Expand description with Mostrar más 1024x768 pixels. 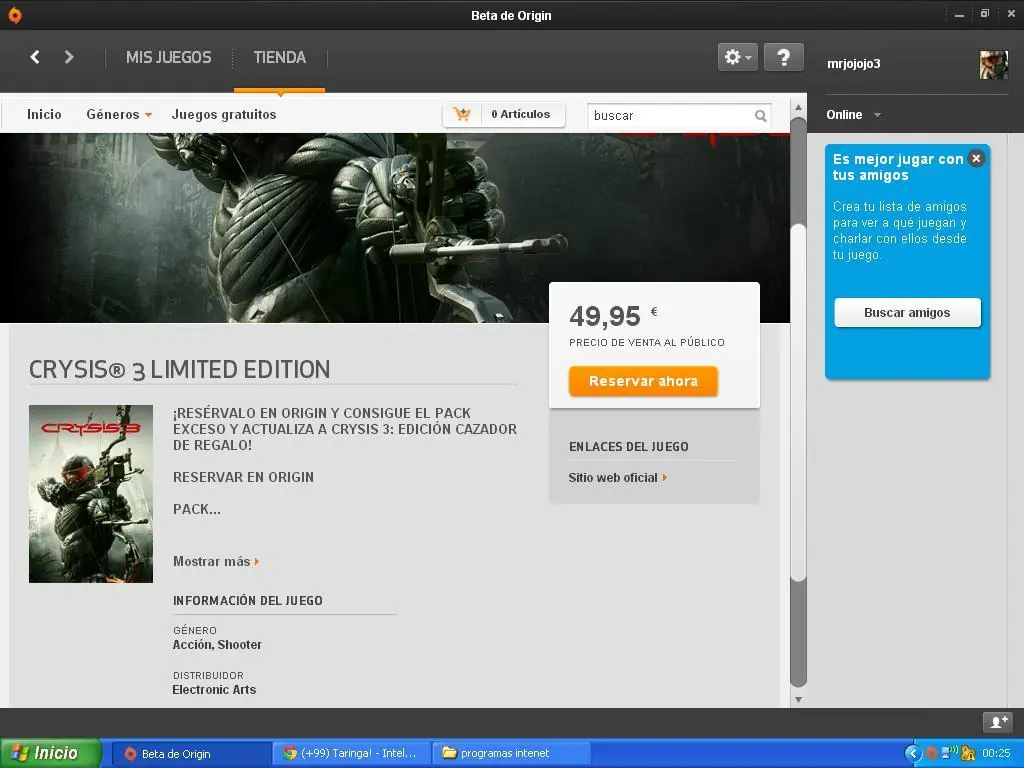tap(216, 562)
